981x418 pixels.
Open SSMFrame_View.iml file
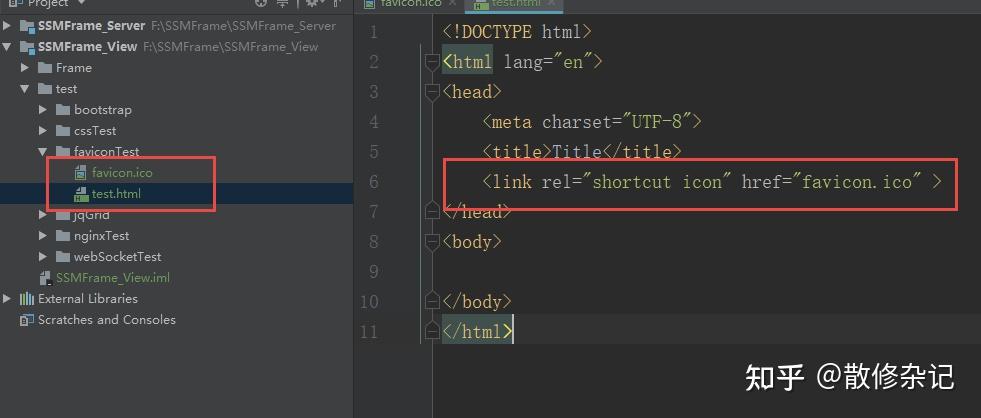(113, 278)
